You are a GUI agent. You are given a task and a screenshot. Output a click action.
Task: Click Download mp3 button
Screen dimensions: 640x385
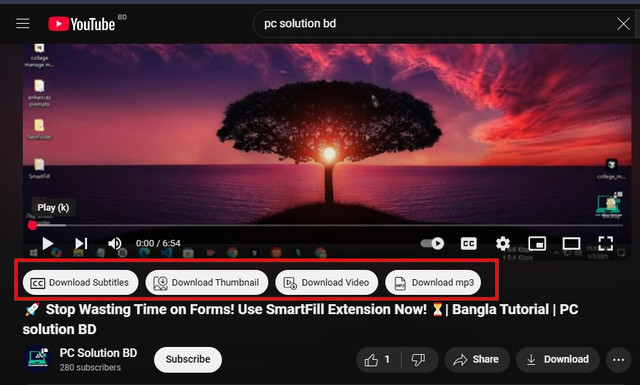point(433,283)
